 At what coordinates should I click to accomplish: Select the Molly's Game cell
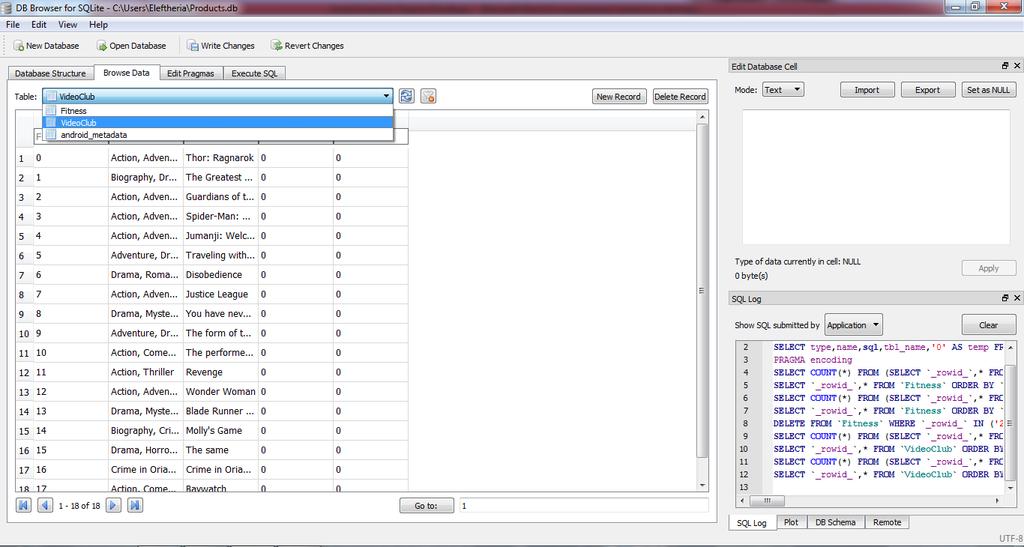pos(221,431)
